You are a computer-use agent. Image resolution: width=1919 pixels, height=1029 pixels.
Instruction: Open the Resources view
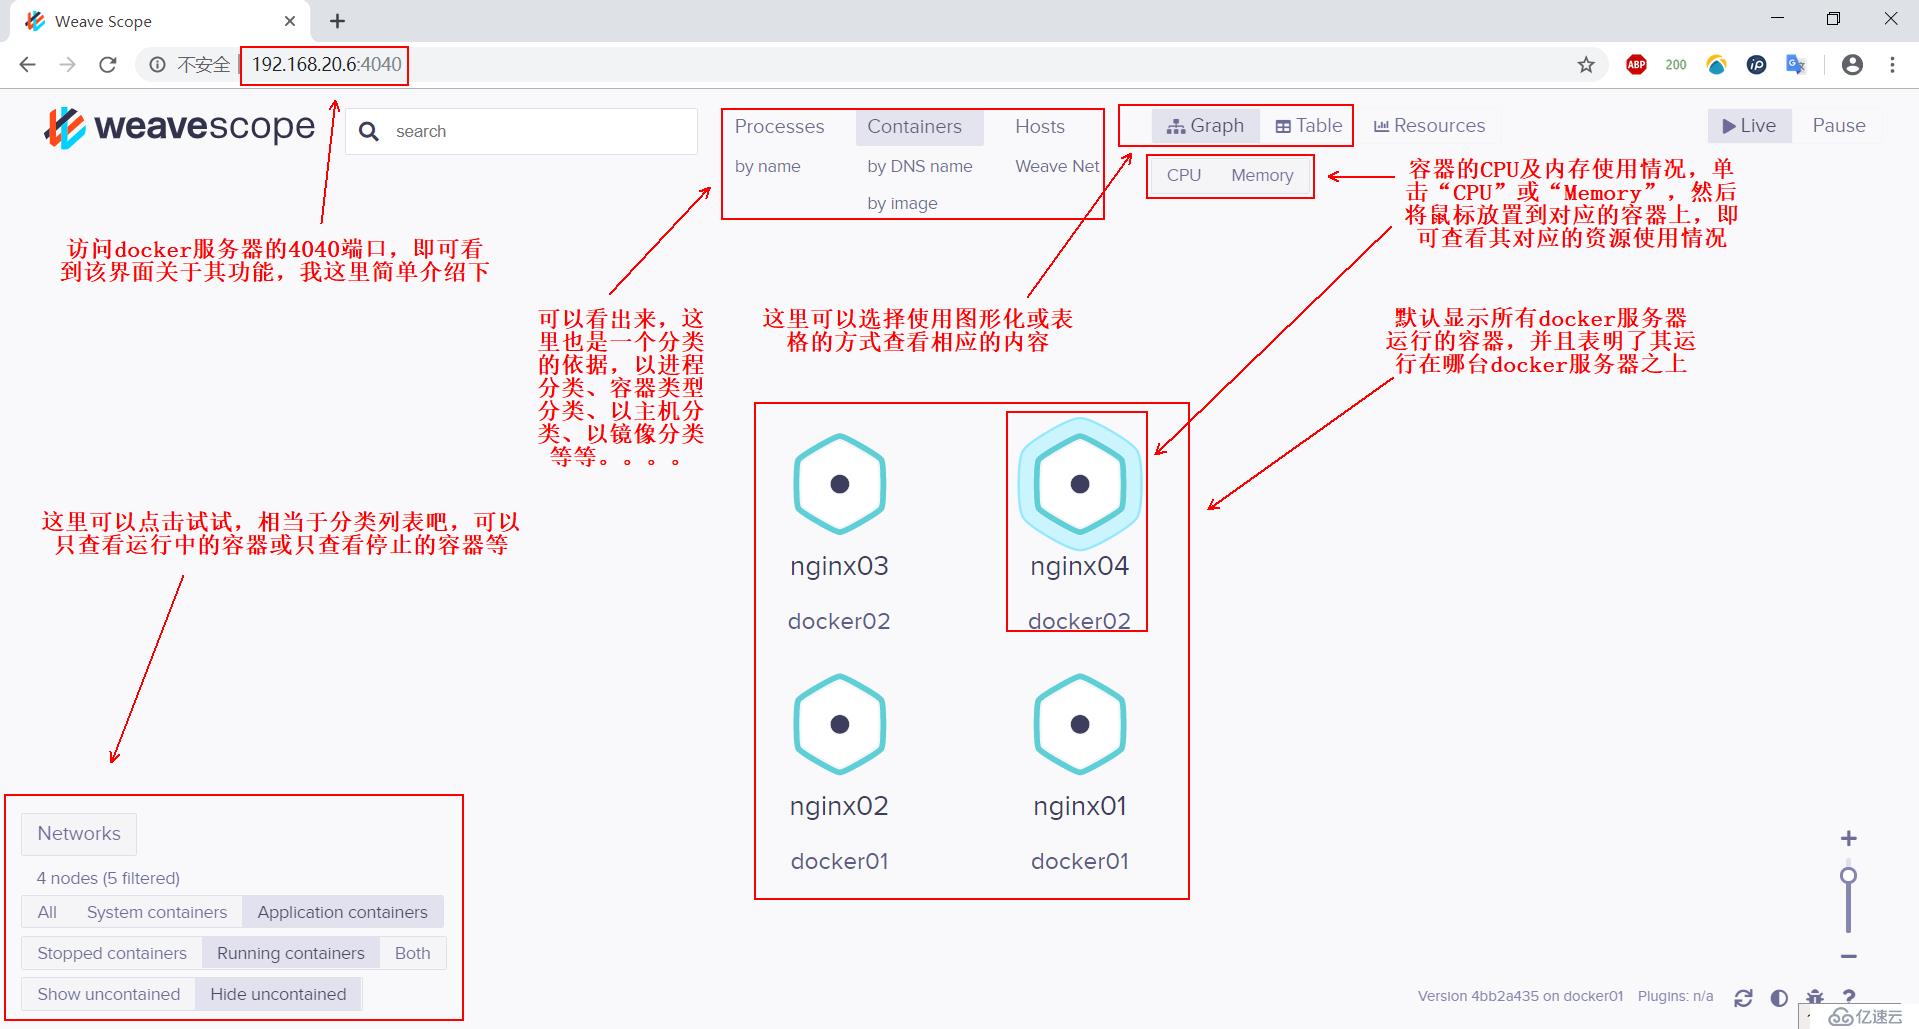(1429, 126)
